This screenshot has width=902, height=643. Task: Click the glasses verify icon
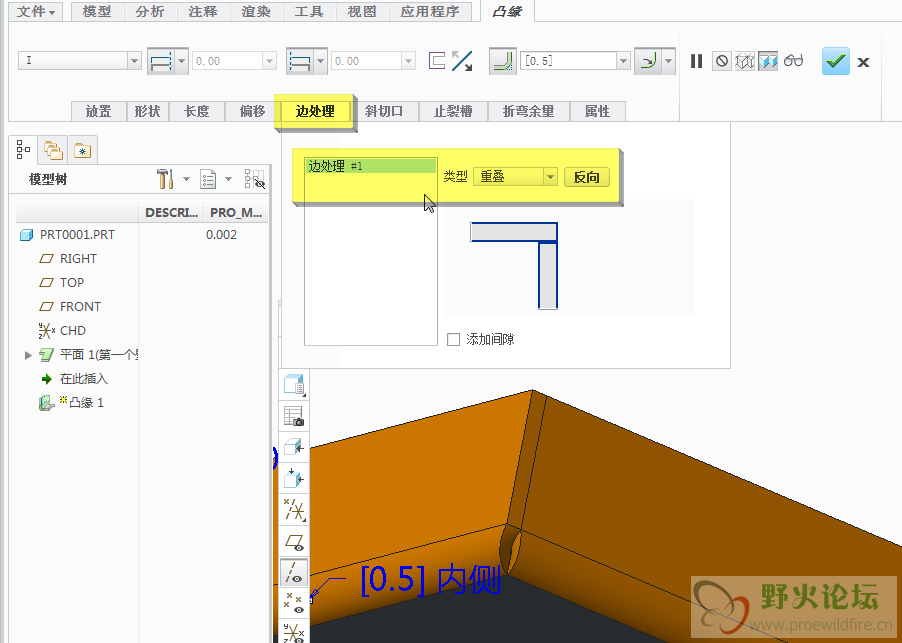point(793,60)
